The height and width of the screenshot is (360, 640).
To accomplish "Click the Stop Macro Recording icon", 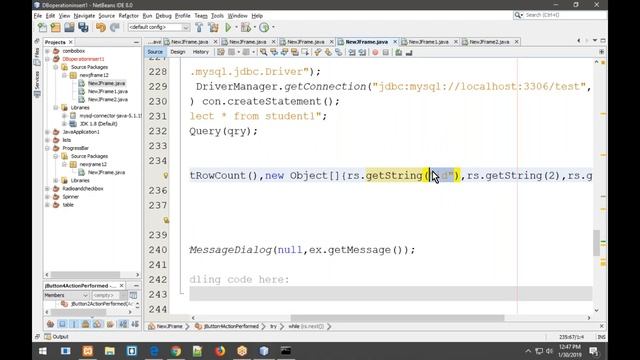I will click(x=385, y=52).
